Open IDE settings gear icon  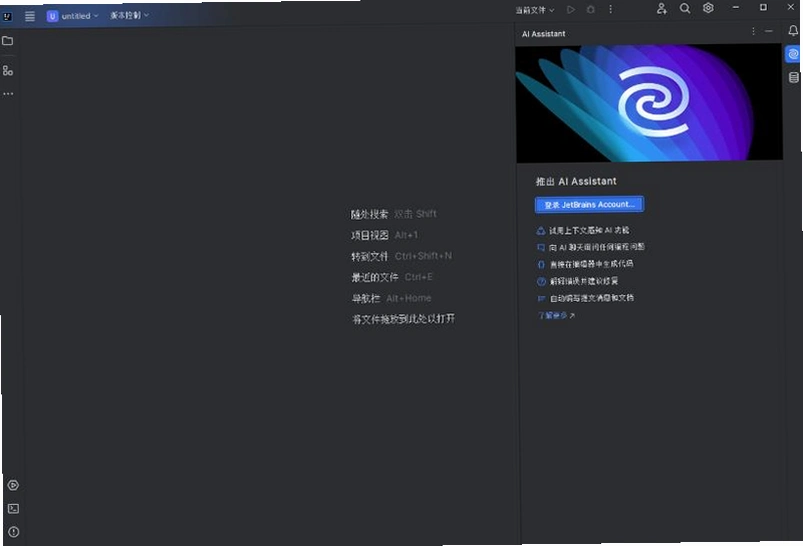pyautogui.click(x=708, y=8)
